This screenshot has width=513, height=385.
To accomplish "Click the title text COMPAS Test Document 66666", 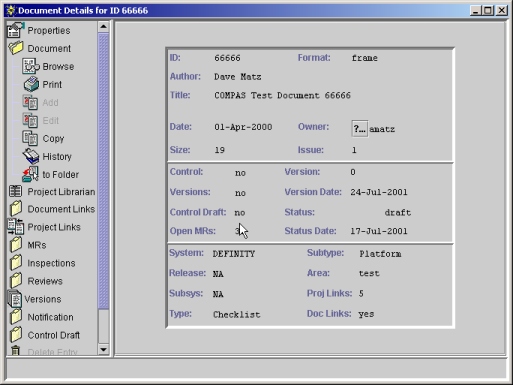I will pos(282,96).
